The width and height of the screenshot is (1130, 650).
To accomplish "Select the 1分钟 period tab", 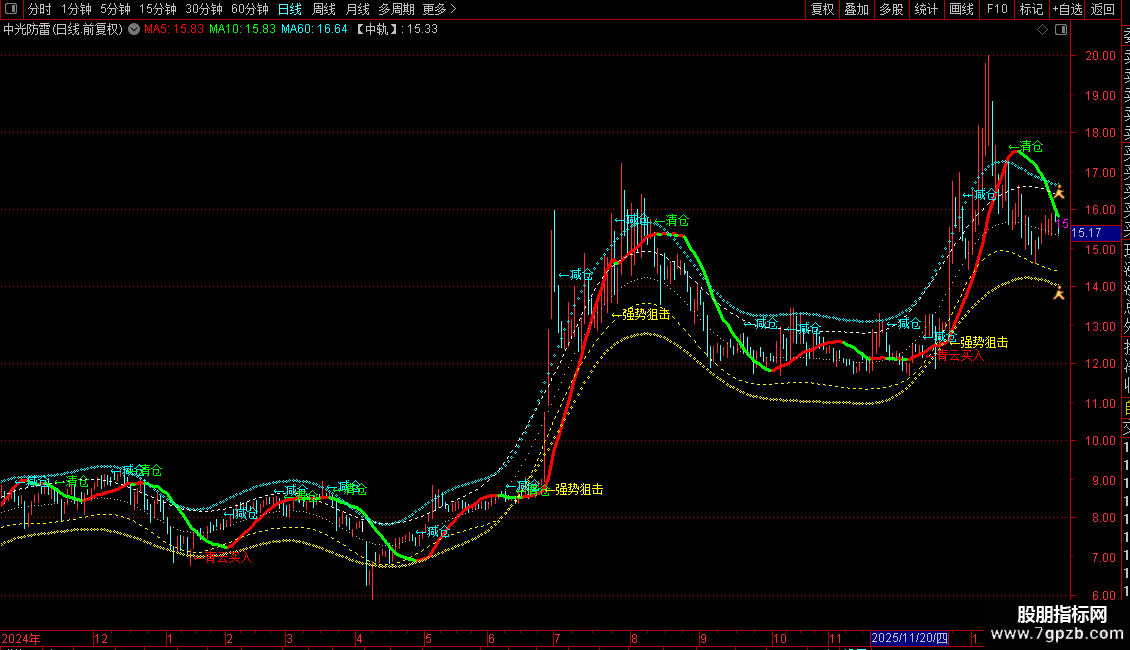I will coord(76,9).
